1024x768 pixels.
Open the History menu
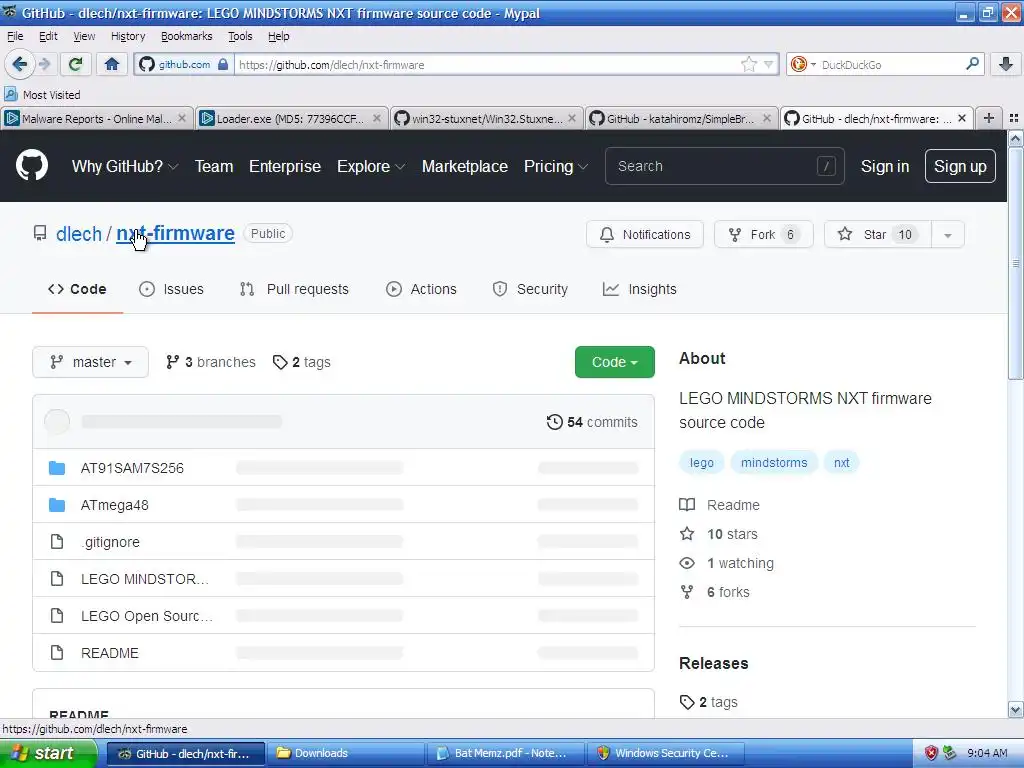click(x=128, y=36)
